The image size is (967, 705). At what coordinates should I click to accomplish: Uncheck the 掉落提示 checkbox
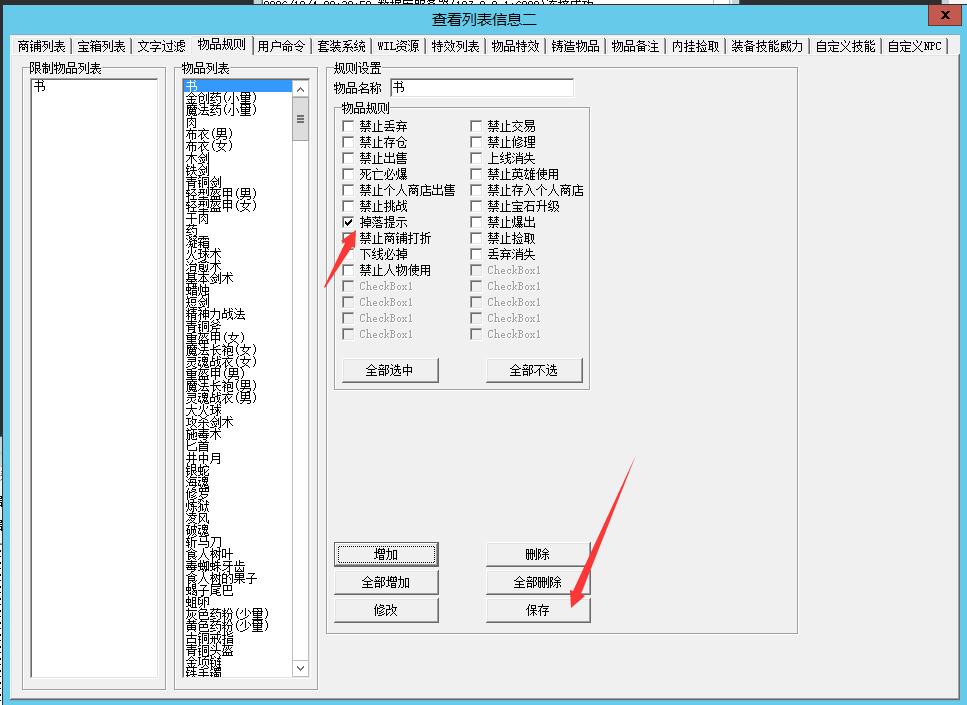(348, 222)
